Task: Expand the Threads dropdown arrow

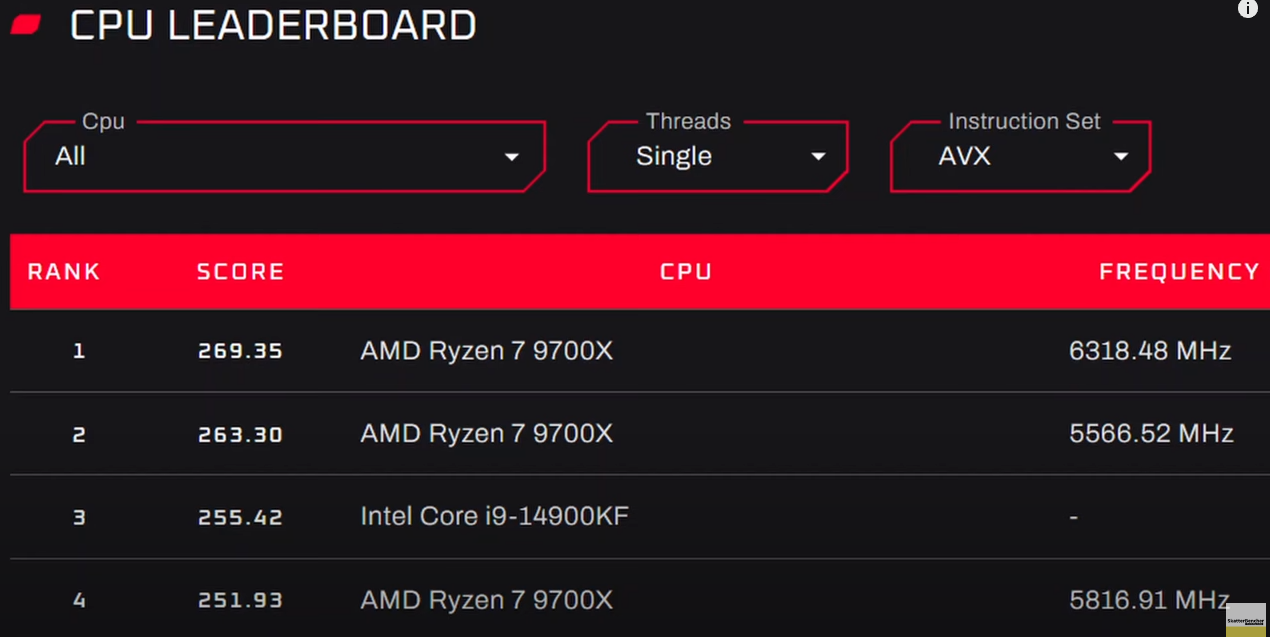Action: tap(818, 157)
